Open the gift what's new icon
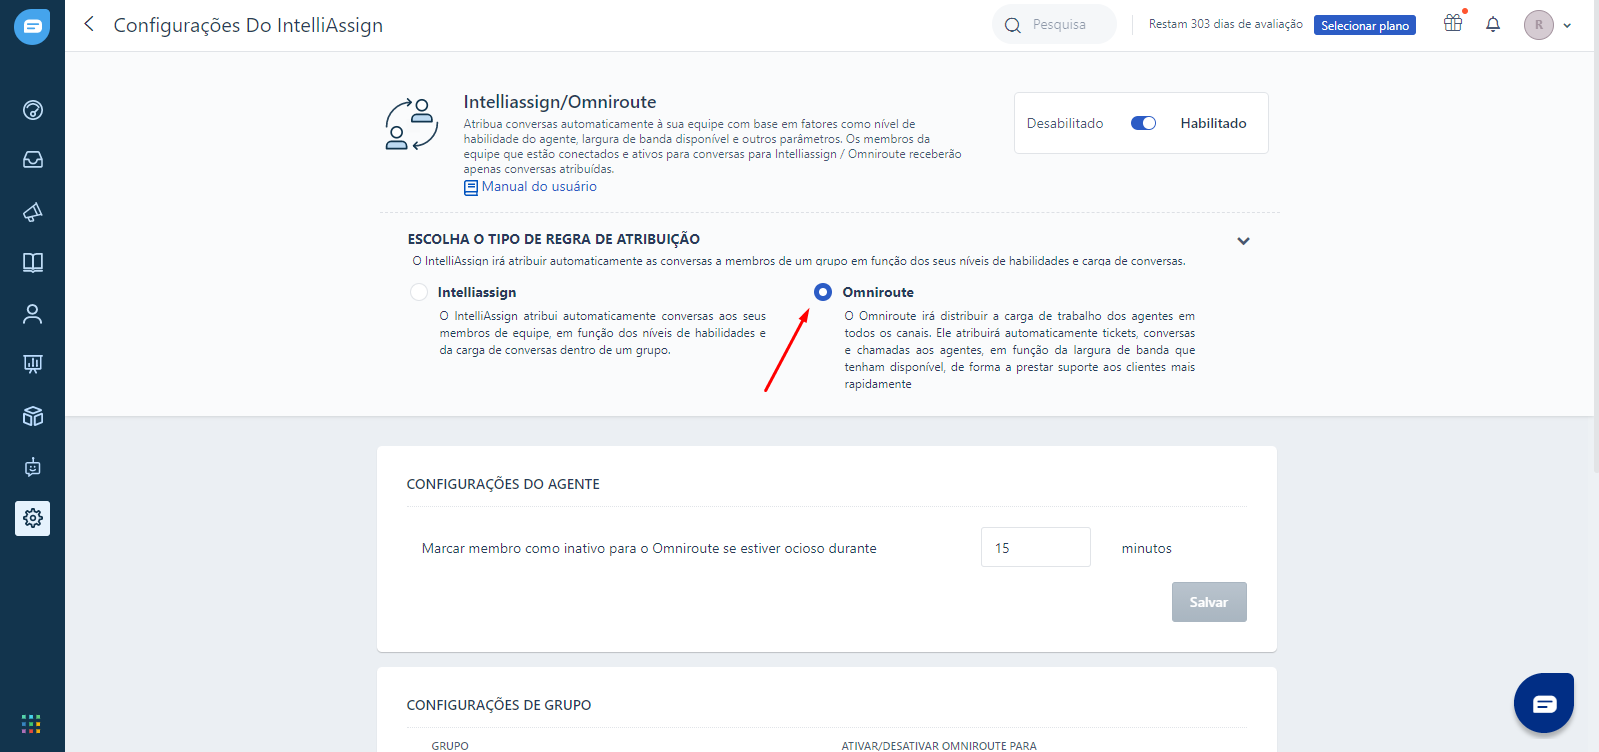Screen dimensions: 1599x752 (x=1453, y=23)
